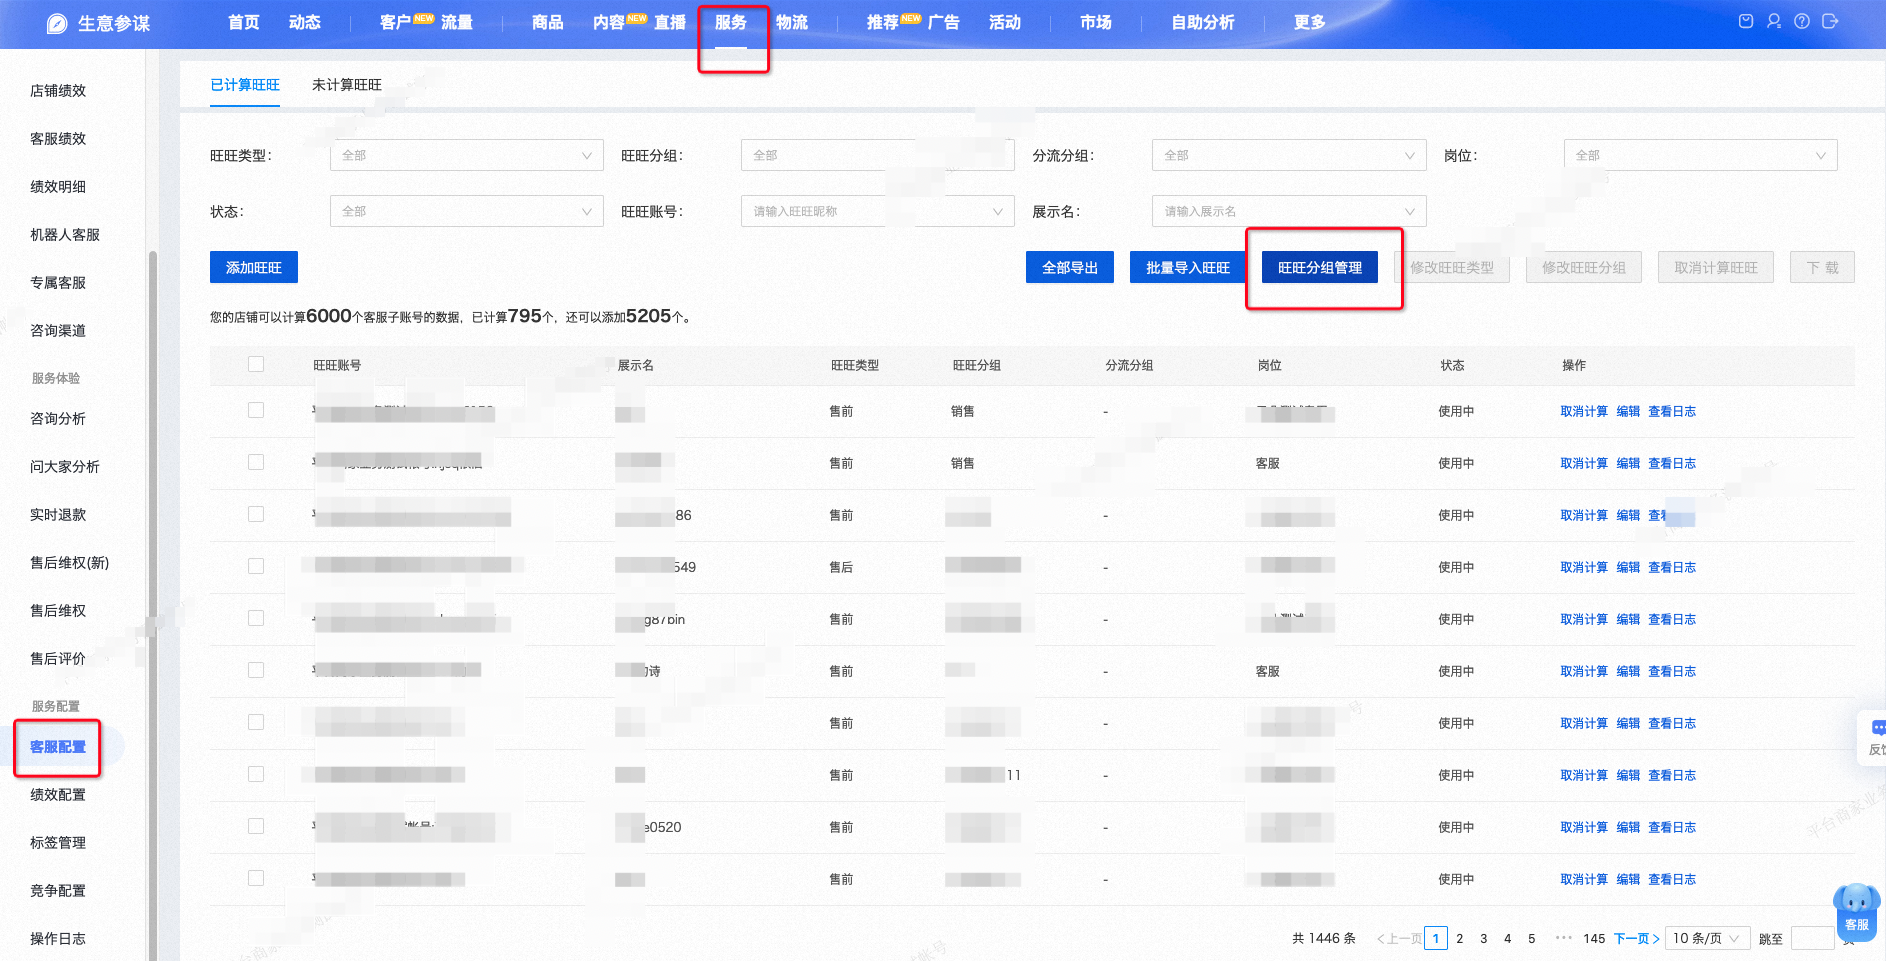Switch to the 未计算旺旺 tab
1886x961 pixels.
[347, 85]
